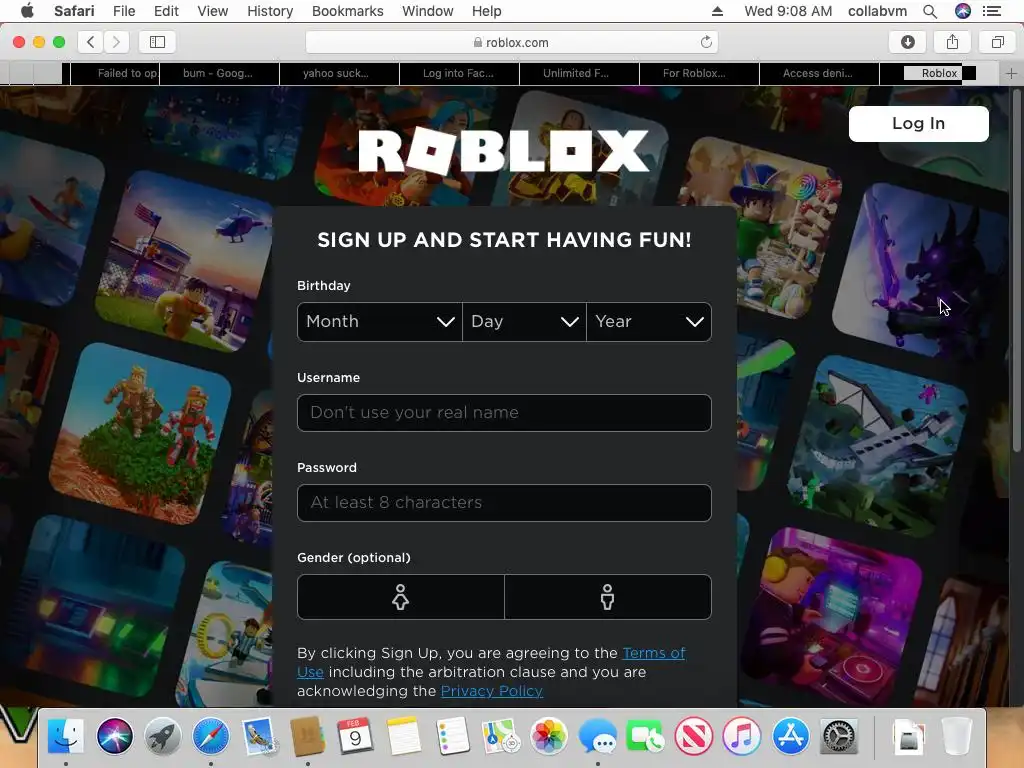The height and width of the screenshot is (768, 1024).
Task: Switch to the "For Roblox..." tab
Action: coord(699,73)
